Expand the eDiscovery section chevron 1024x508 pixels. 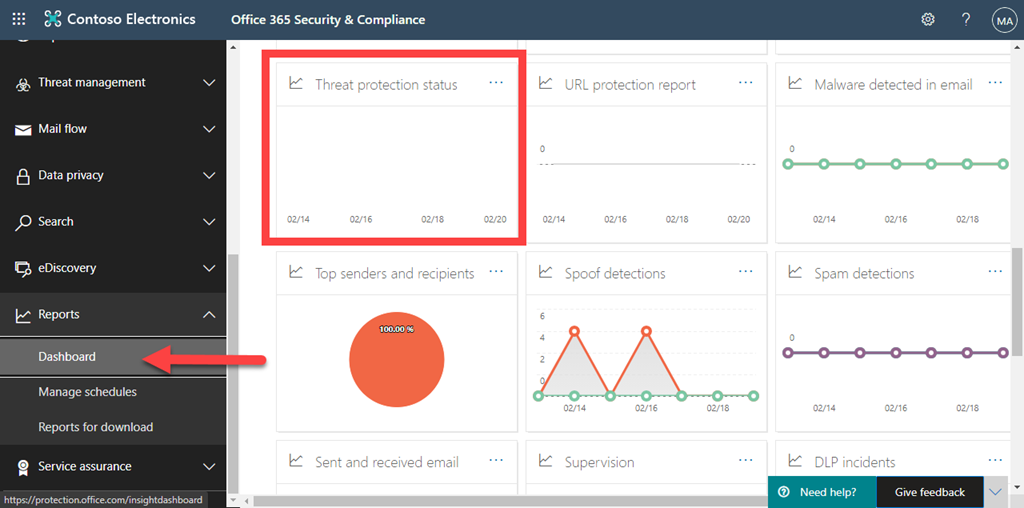click(x=209, y=268)
